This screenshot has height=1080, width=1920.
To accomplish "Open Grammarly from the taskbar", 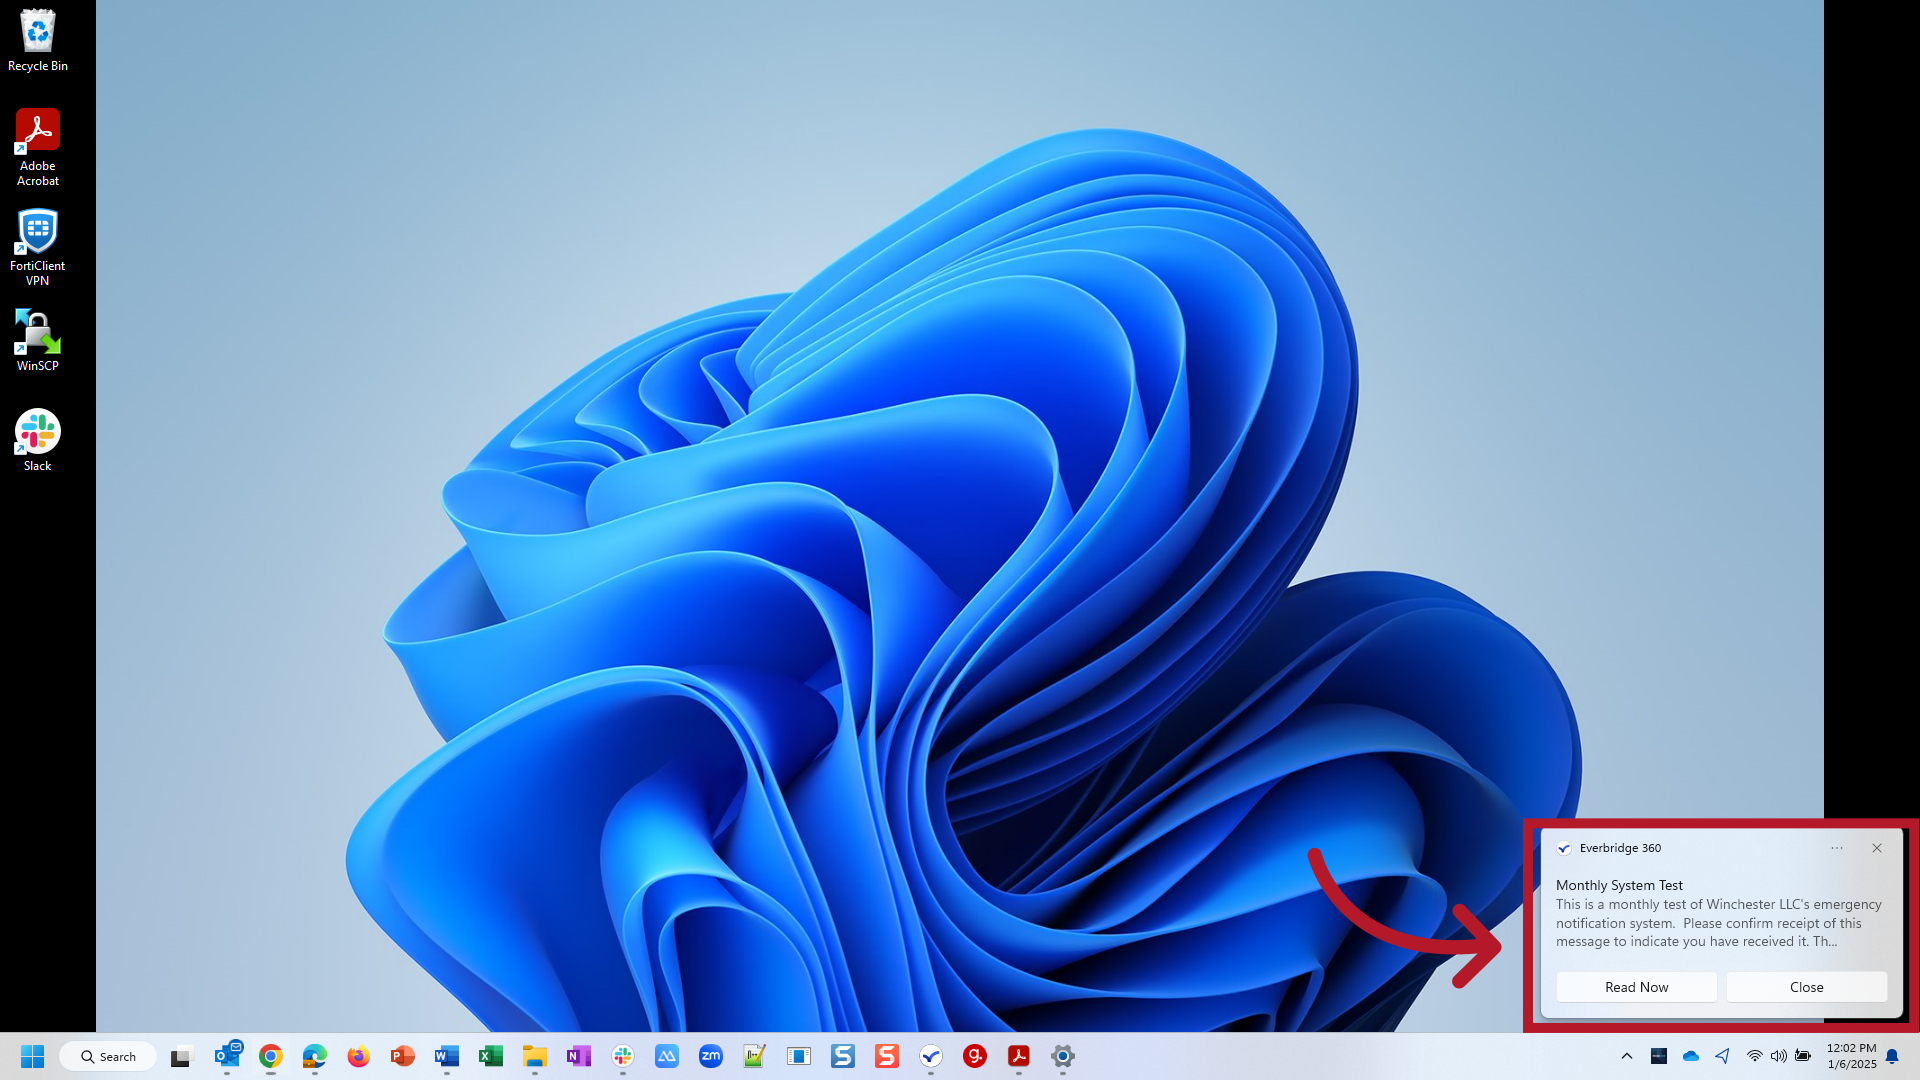I will click(x=974, y=1056).
